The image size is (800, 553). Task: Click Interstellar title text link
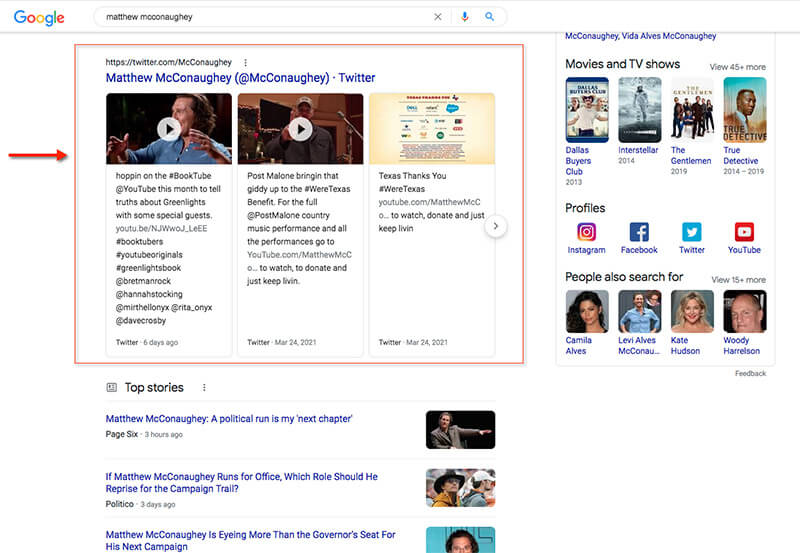point(638,150)
